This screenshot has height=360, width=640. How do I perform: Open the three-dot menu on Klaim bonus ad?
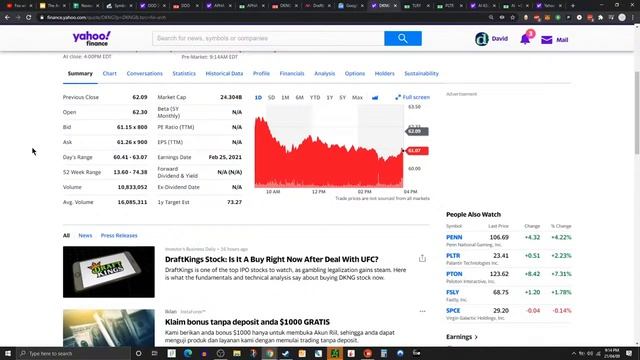(x=422, y=311)
